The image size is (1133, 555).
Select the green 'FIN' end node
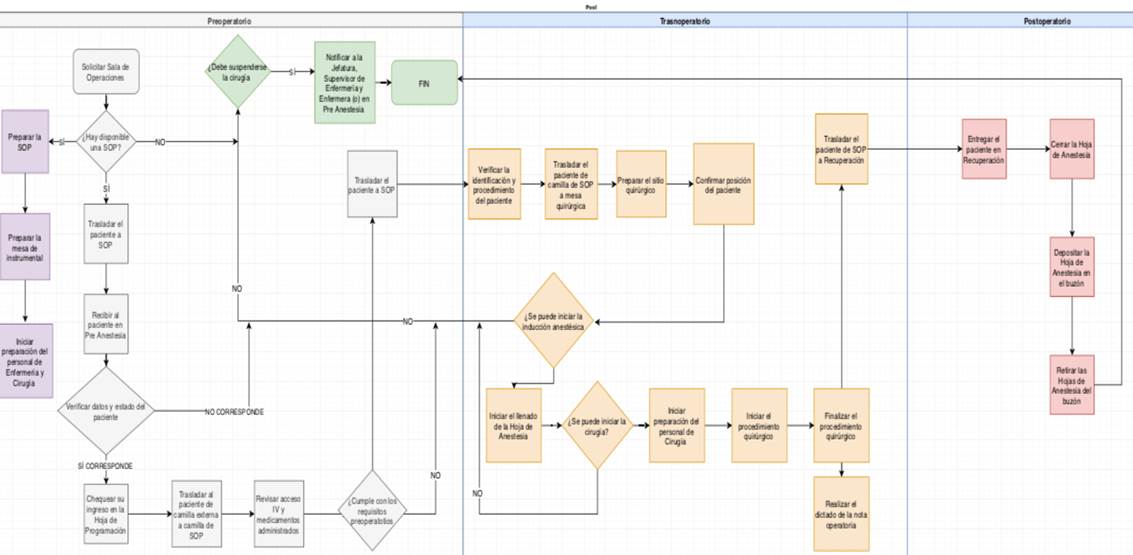[x=424, y=84]
